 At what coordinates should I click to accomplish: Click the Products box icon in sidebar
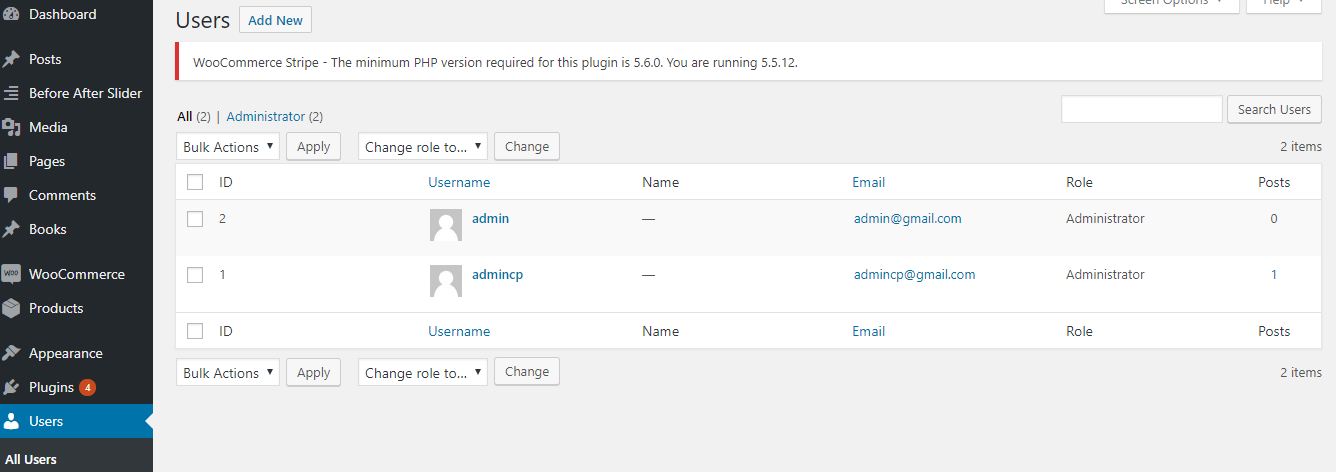tap(12, 308)
